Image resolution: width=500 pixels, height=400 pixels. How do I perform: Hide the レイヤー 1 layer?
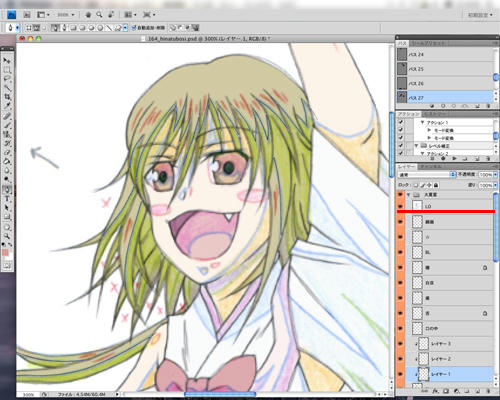click(400, 374)
